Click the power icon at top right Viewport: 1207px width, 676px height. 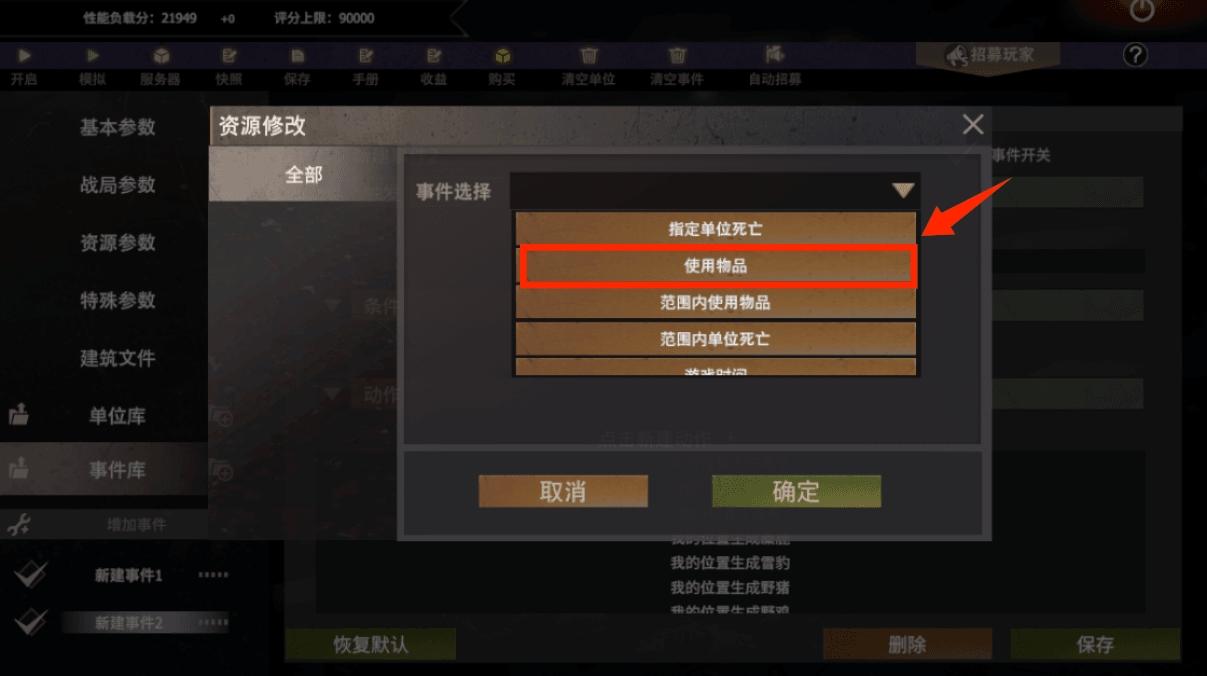click(x=1141, y=11)
